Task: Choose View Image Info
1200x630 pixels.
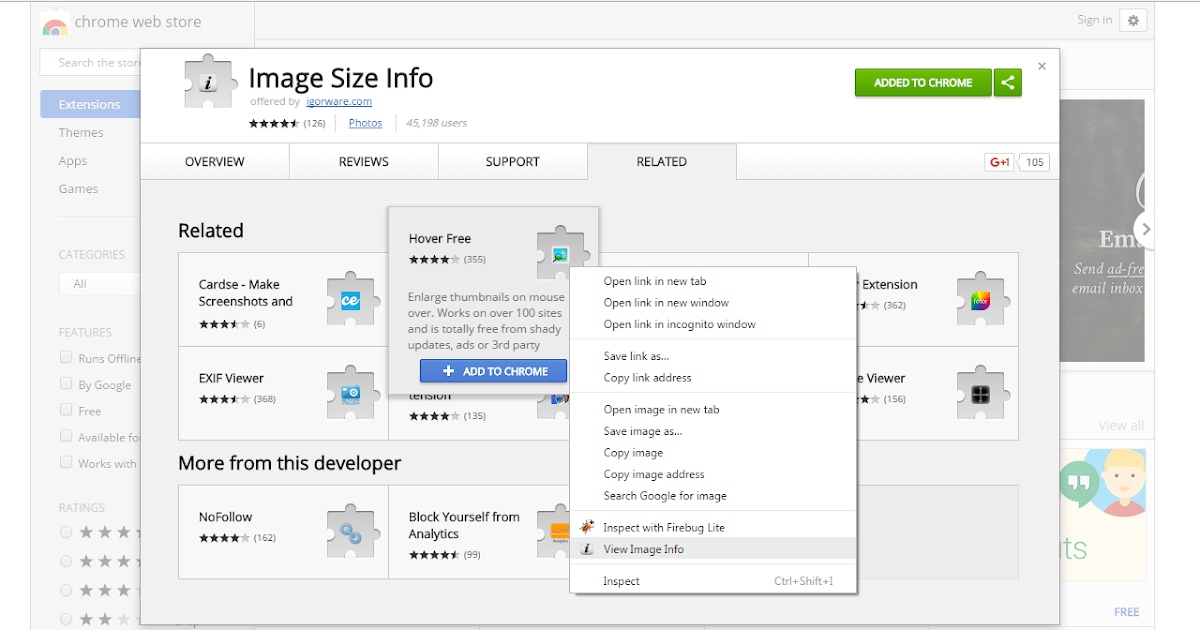Action: [713, 549]
